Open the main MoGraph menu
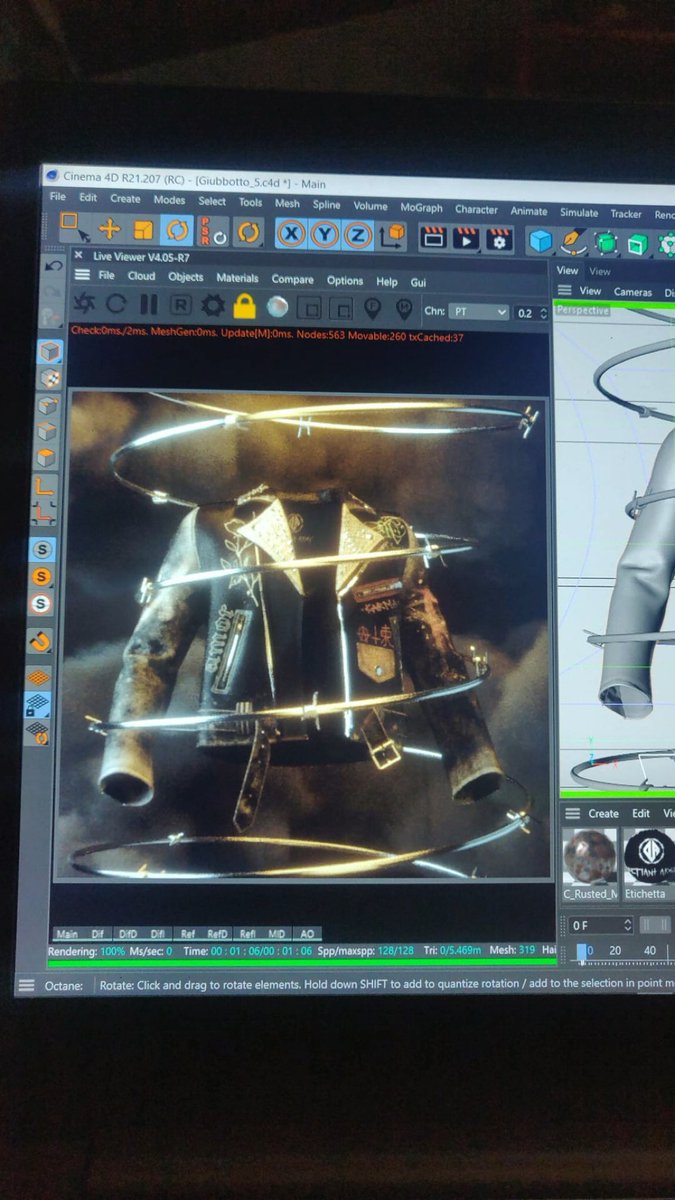 pos(421,207)
